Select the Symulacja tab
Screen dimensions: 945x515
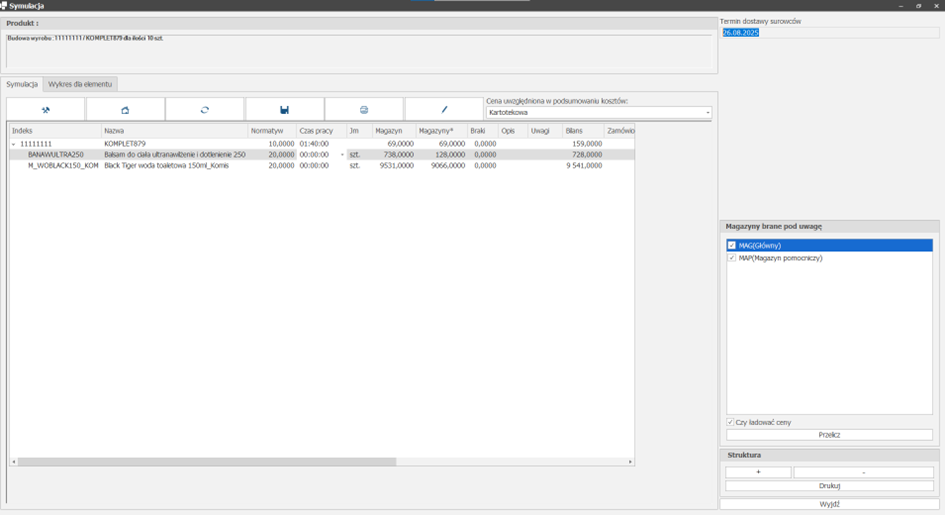[x=22, y=84]
